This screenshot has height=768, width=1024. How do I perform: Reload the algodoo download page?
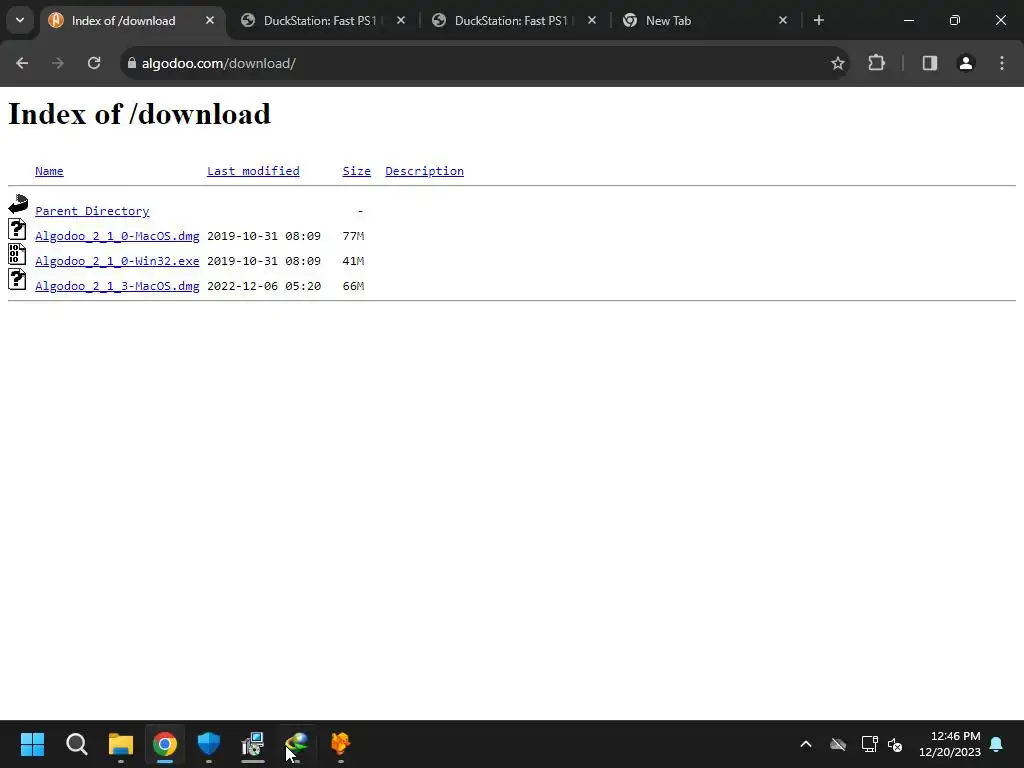(94, 63)
